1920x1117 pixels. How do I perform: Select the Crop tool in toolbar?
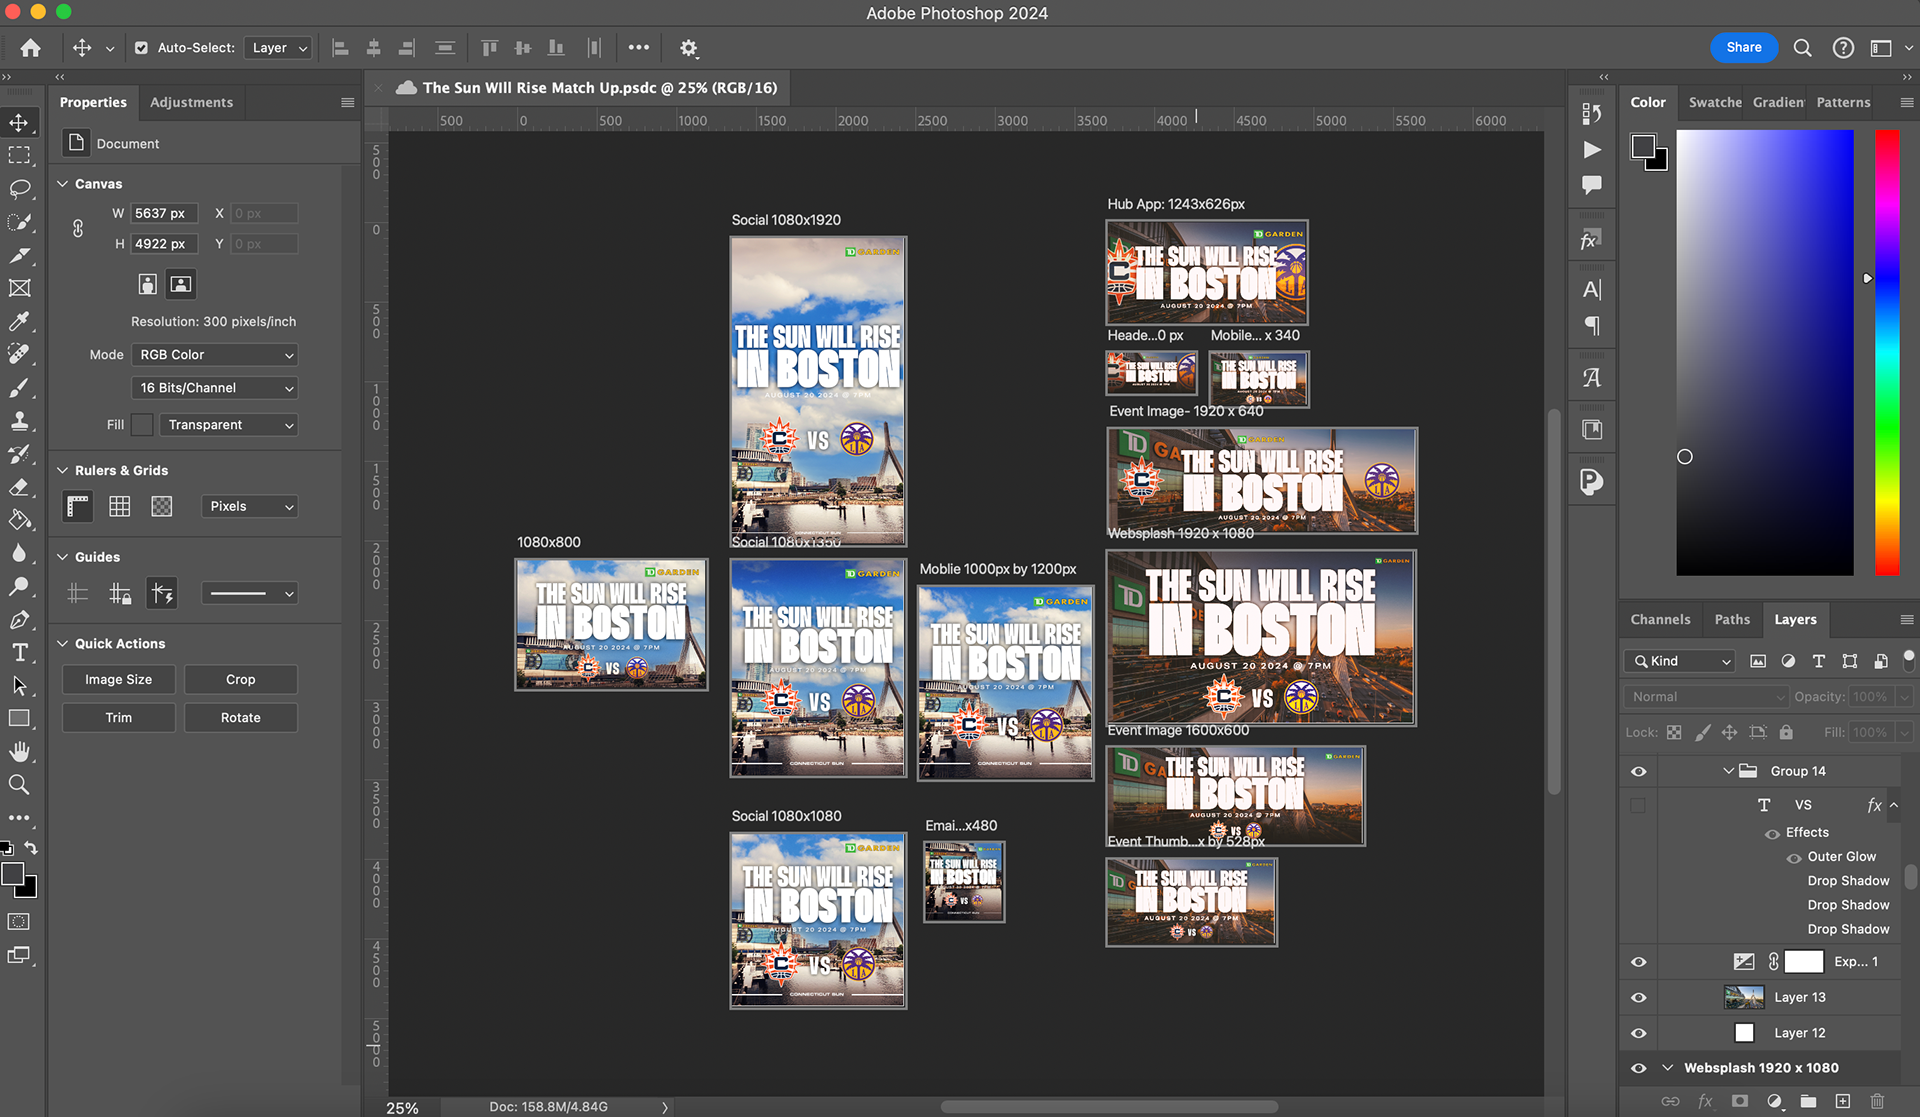click(19, 255)
